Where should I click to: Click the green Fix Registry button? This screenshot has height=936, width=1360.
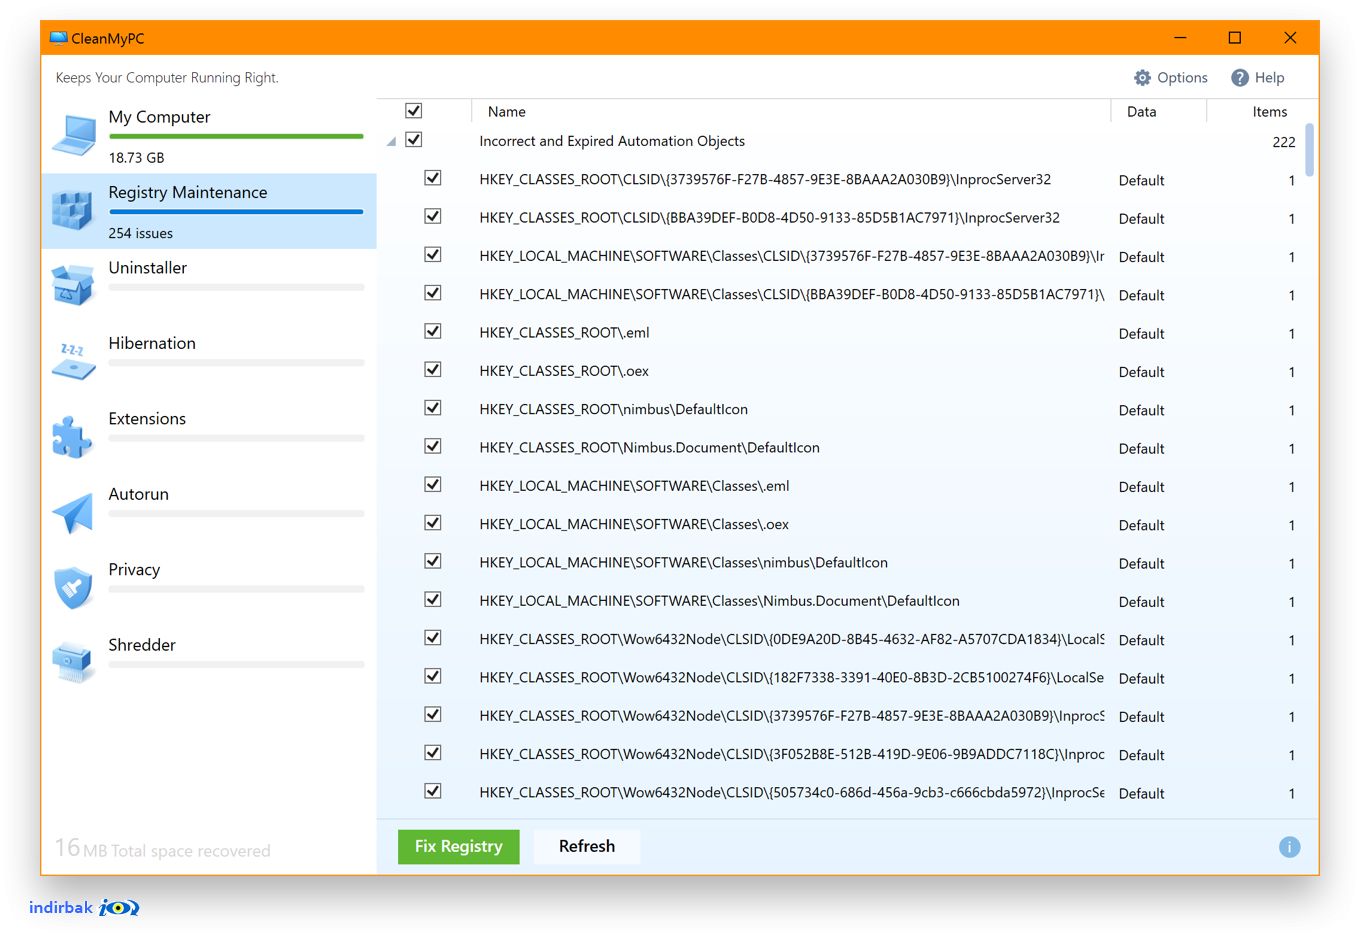[459, 847]
